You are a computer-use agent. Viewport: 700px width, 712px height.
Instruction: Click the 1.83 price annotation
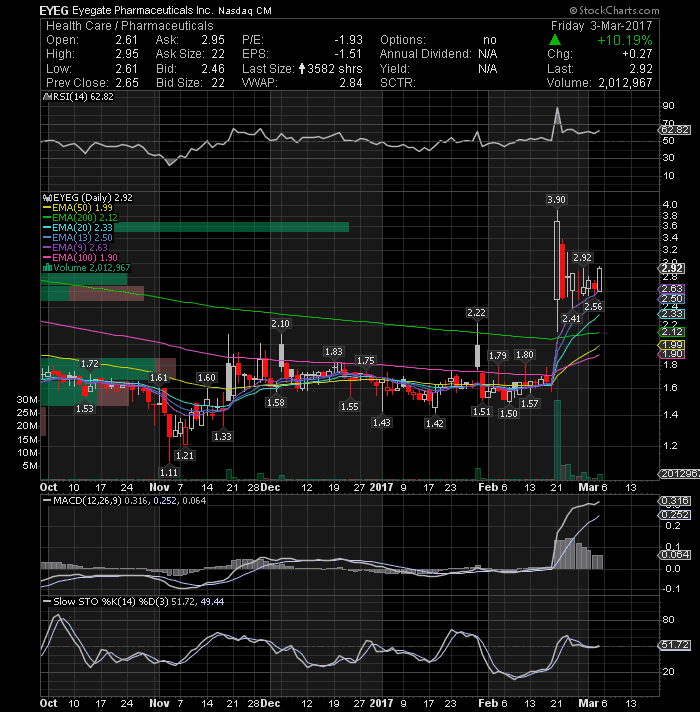point(334,351)
